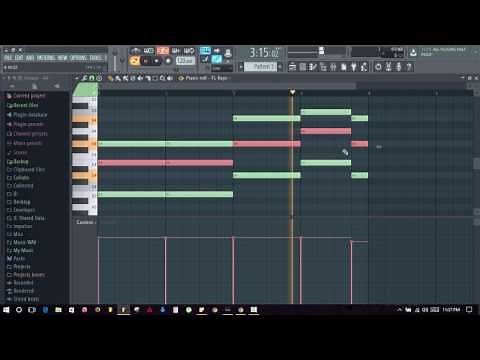Toggle the blue button right of the brush icon
Screen dimensions: 480x360
[x=217, y=60]
